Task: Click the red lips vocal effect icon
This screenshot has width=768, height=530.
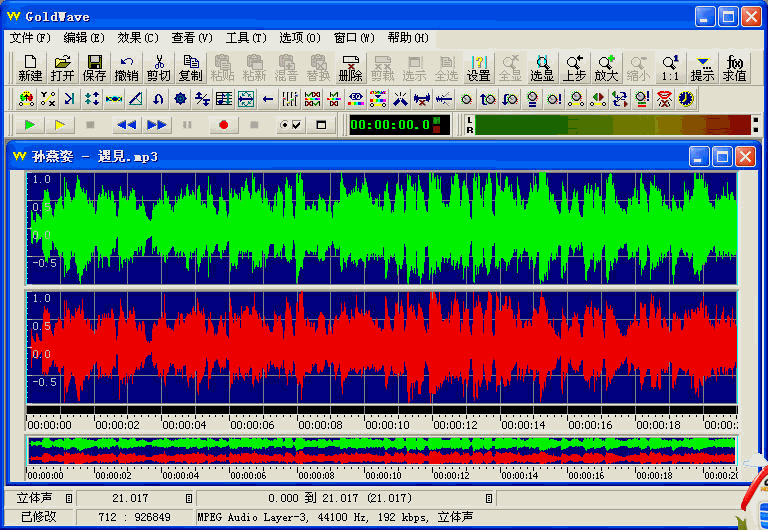Action: 664,99
